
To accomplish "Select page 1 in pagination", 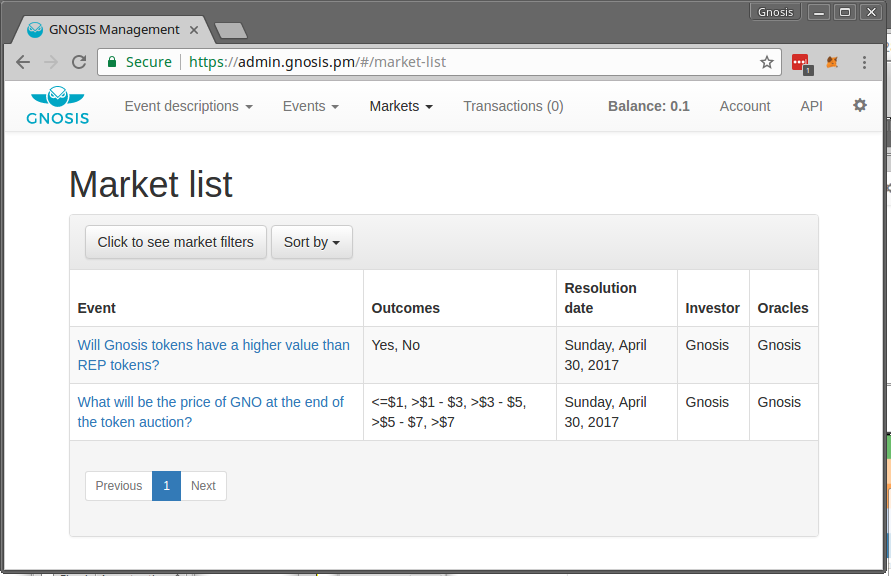I will [x=166, y=486].
